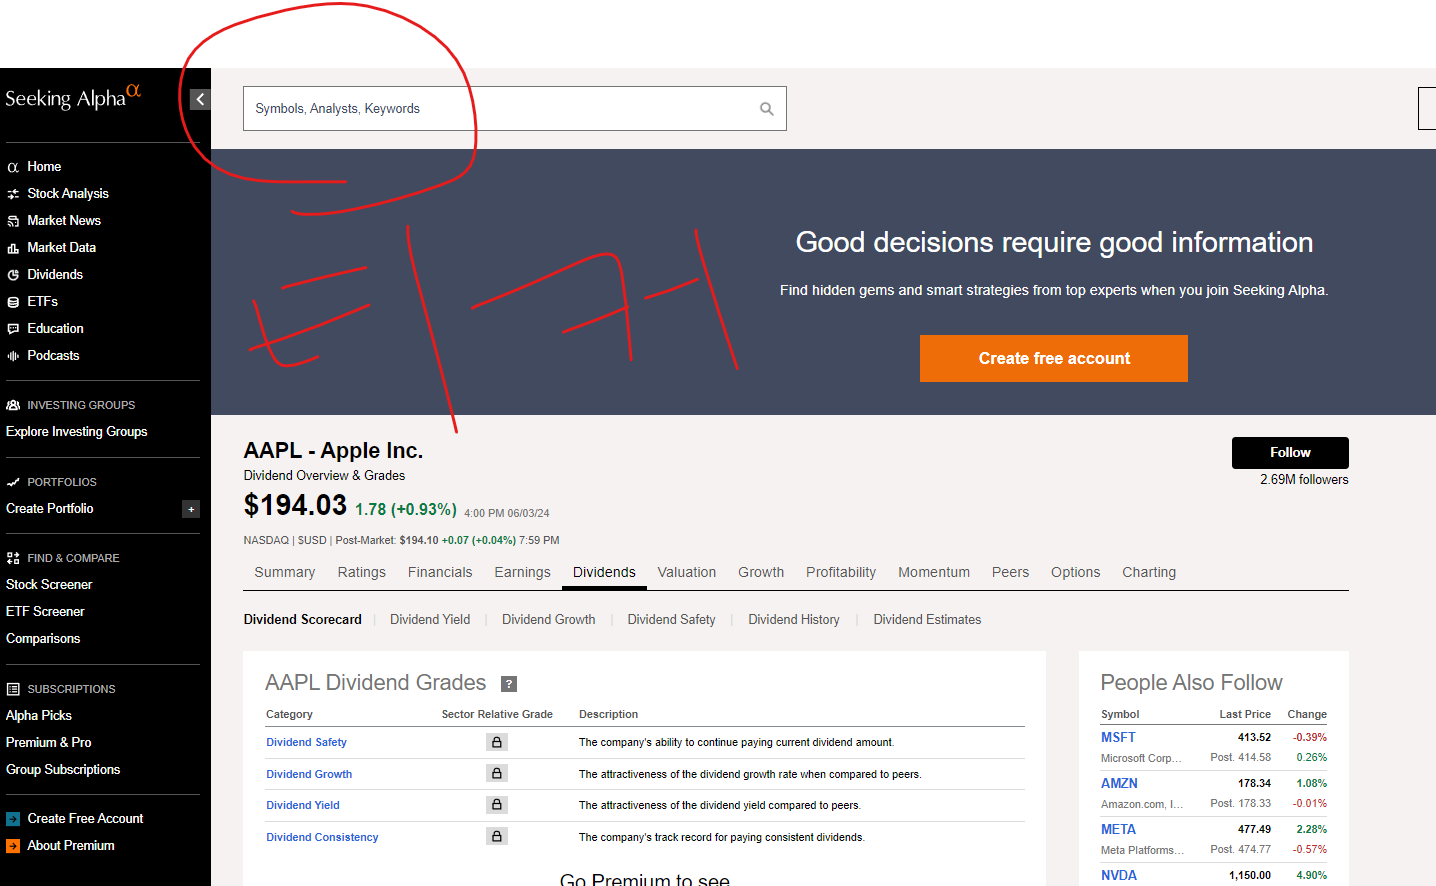This screenshot has height=886, width=1436.
Task: Open the Momentum tab
Action: tap(934, 572)
